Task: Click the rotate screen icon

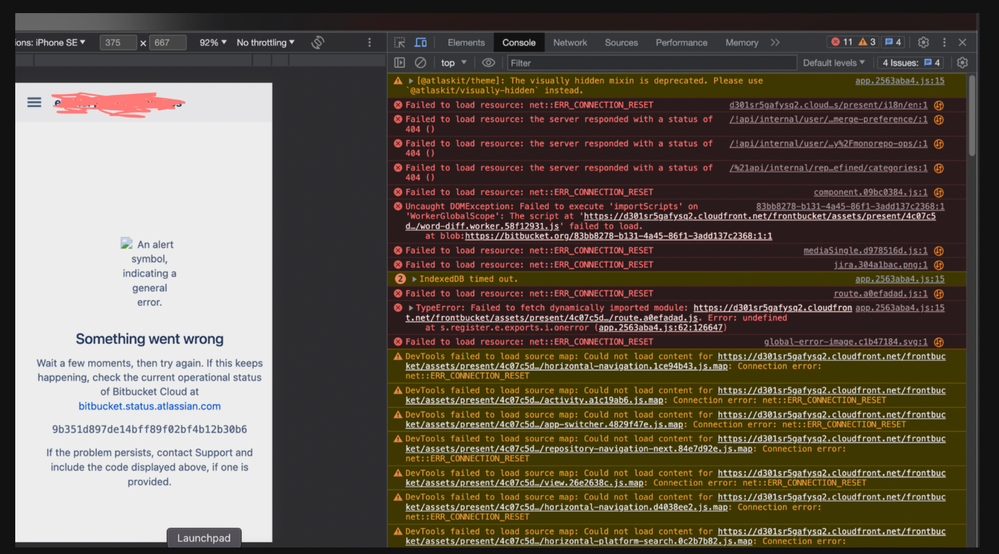Action: pos(317,43)
